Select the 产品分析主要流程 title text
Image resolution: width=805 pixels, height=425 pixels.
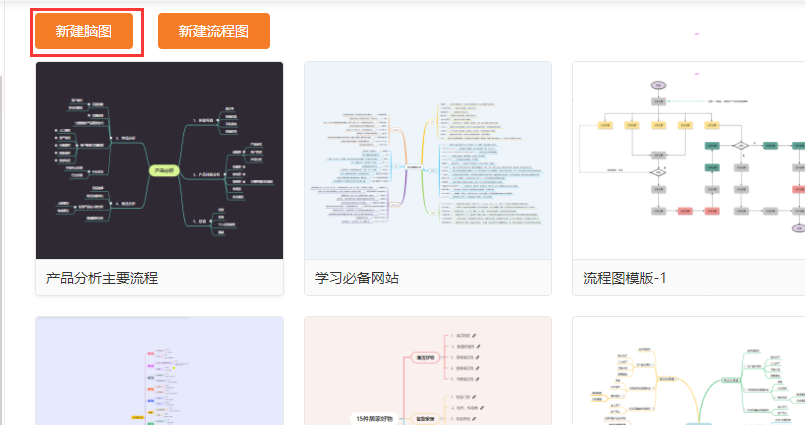[x=103, y=278]
